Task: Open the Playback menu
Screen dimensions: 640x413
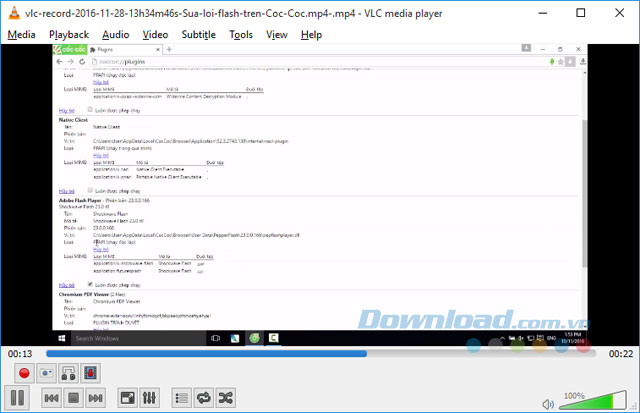Action: click(x=69, y=35)
